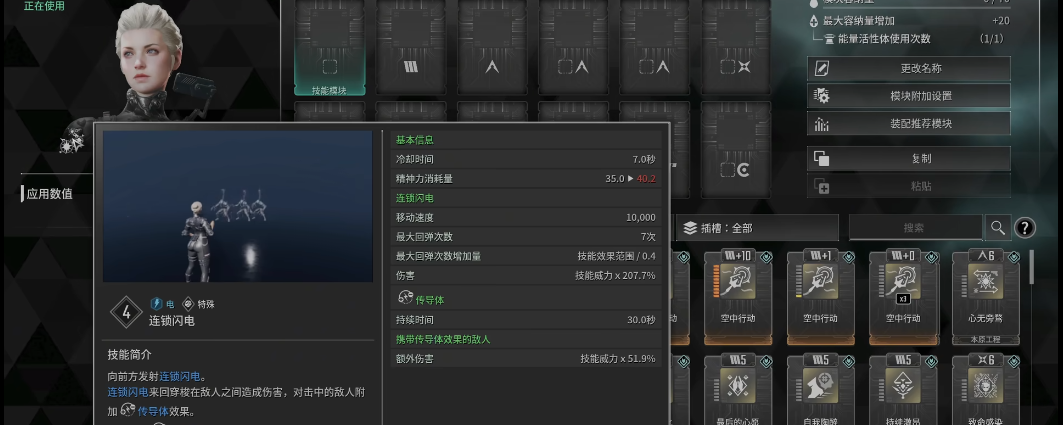
Task: Click the 持续时间 30.0秒 row
Action: 525,319
